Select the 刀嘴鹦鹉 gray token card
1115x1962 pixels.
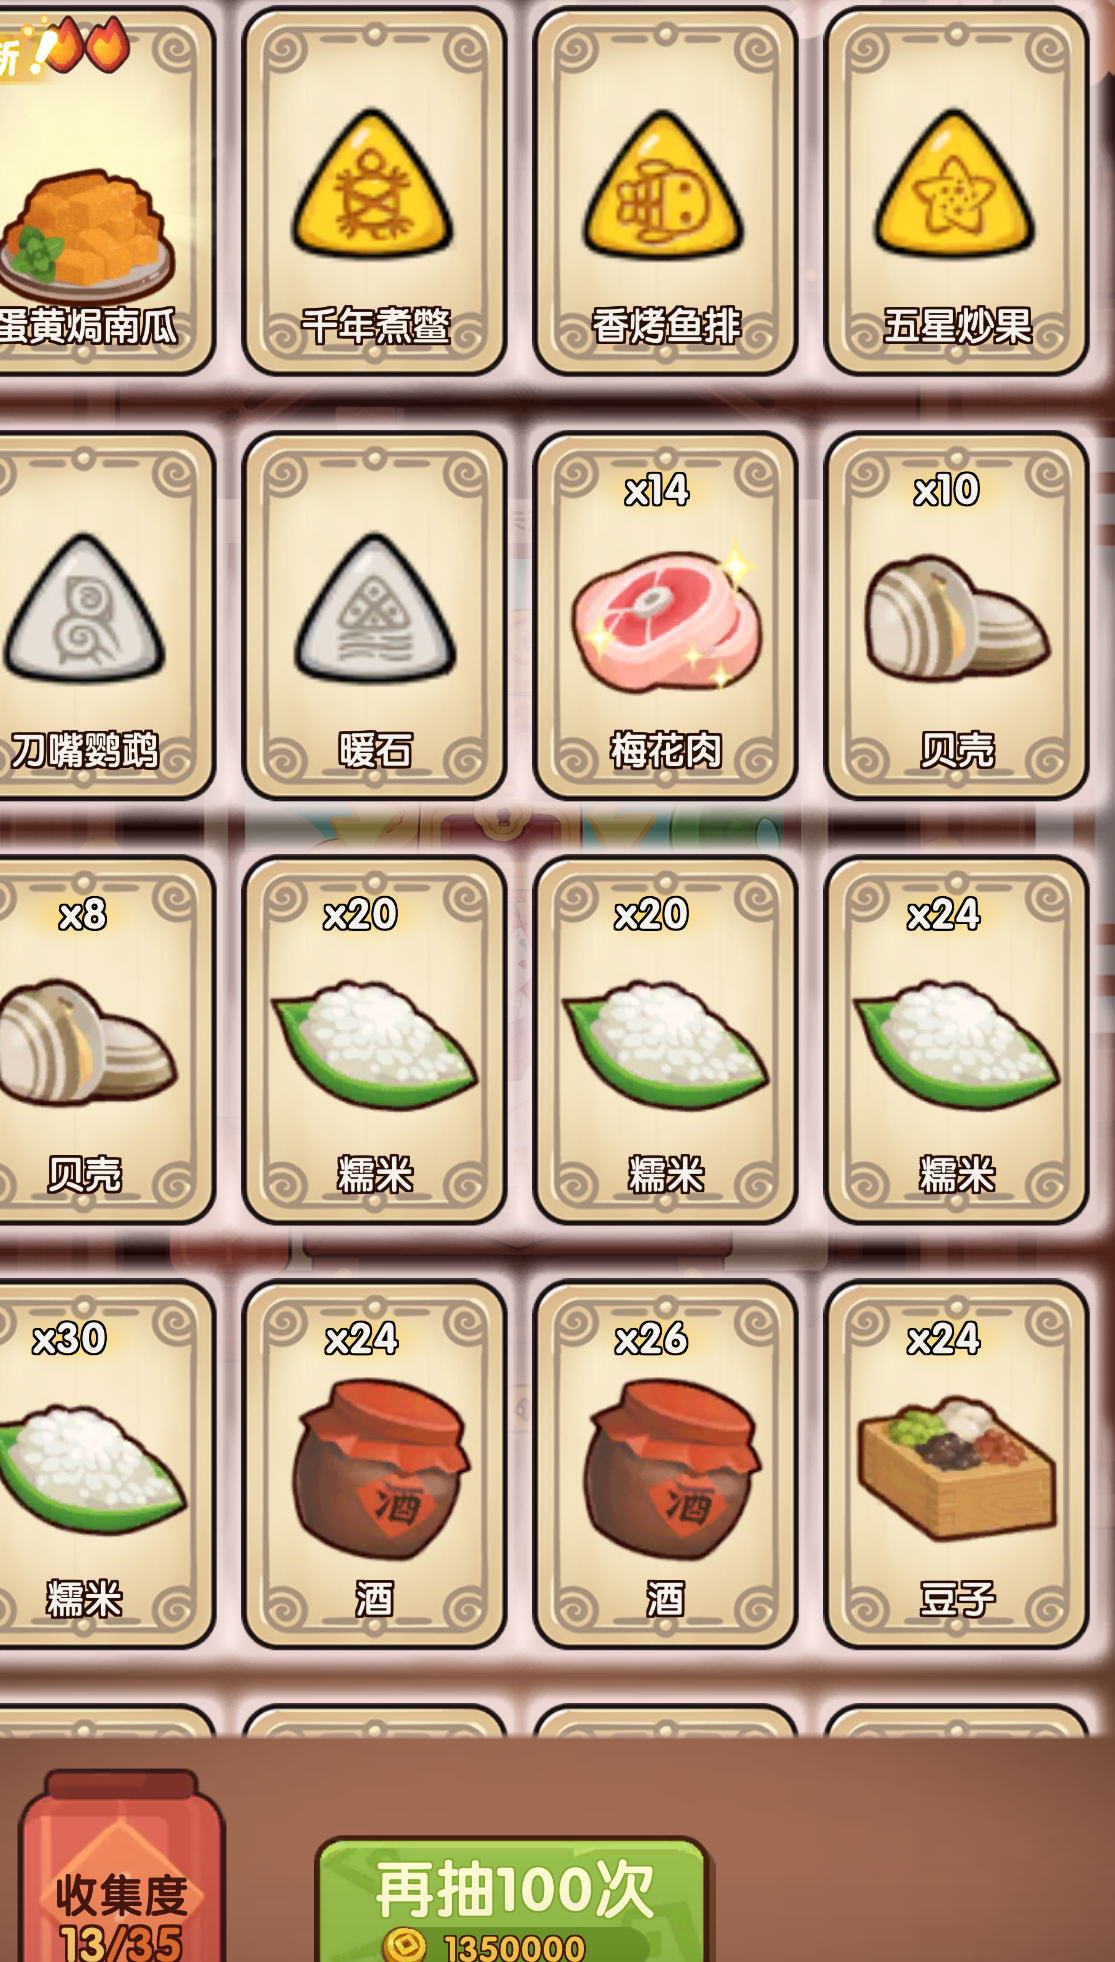pyautogui.click(x=105, y=615)
